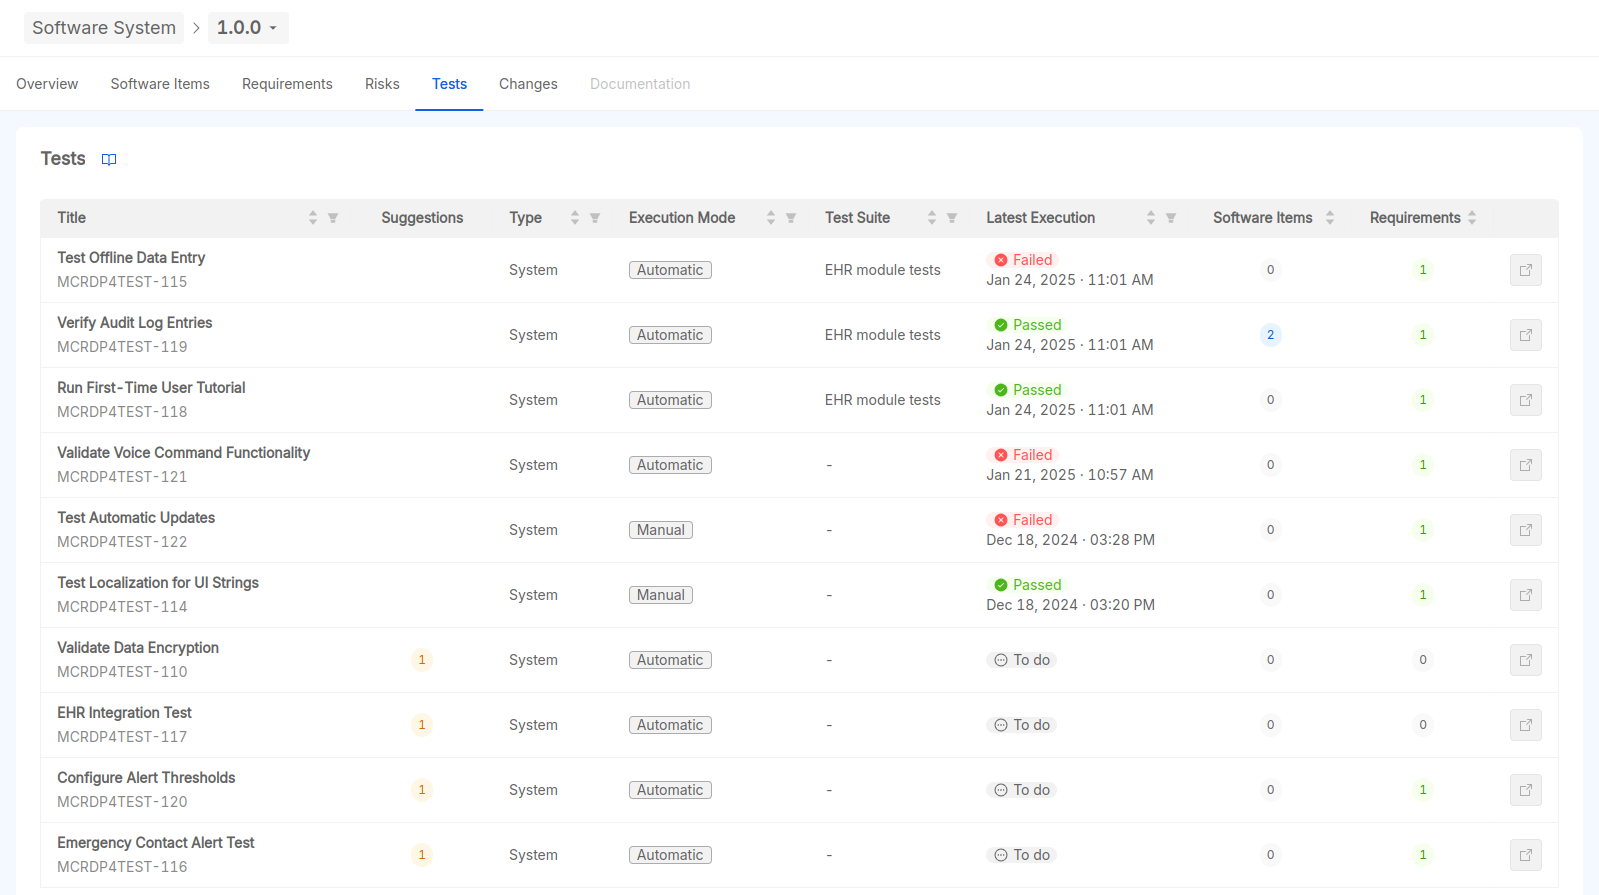Click To do status of Emergency Contact Alert

(x=1021, y=855)
